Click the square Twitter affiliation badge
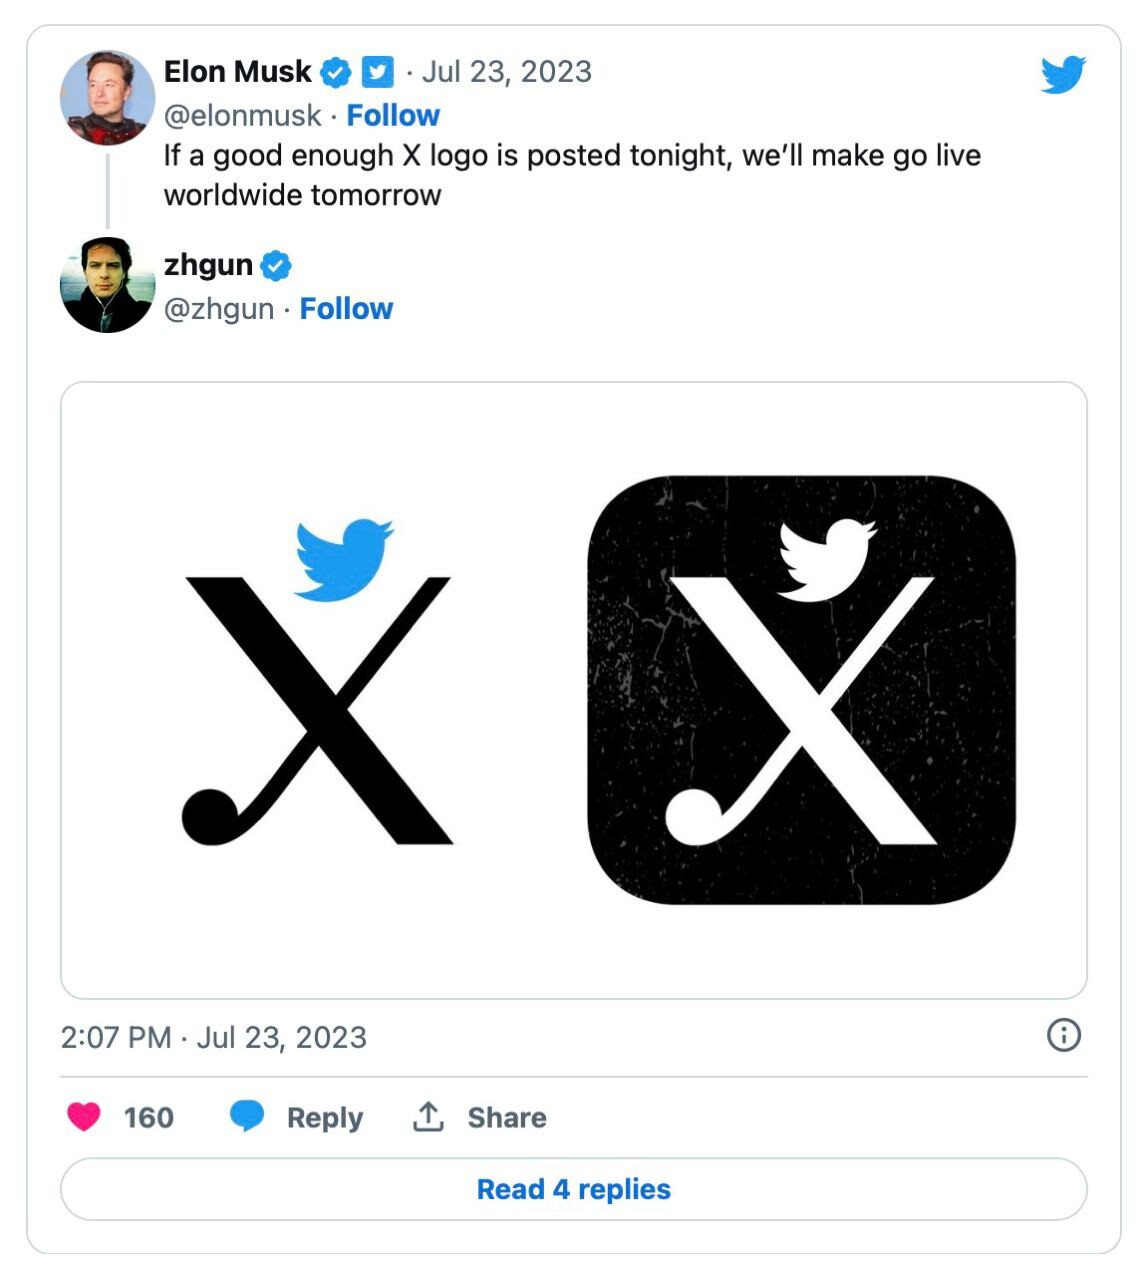Screen dimensions: 1146x1280 pos(377,72)
